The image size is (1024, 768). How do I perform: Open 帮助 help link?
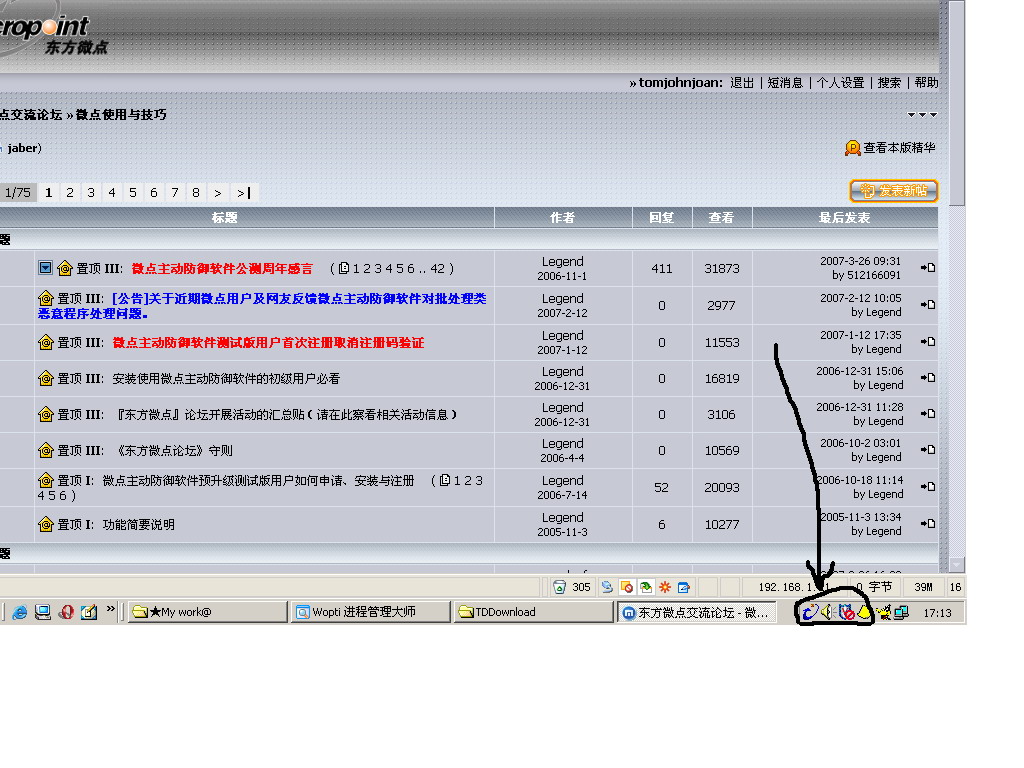tap(926, 83)
